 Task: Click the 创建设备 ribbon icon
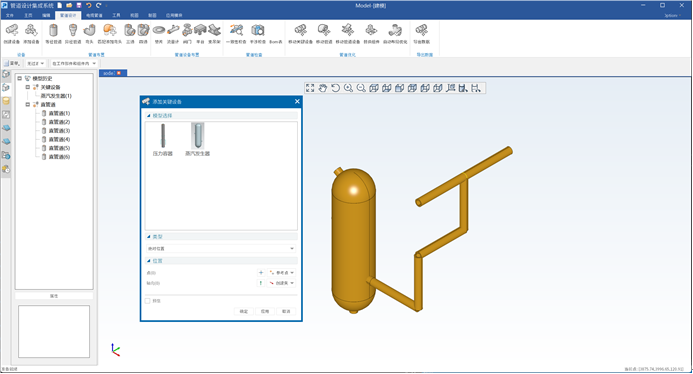click(x=11, y=34)
